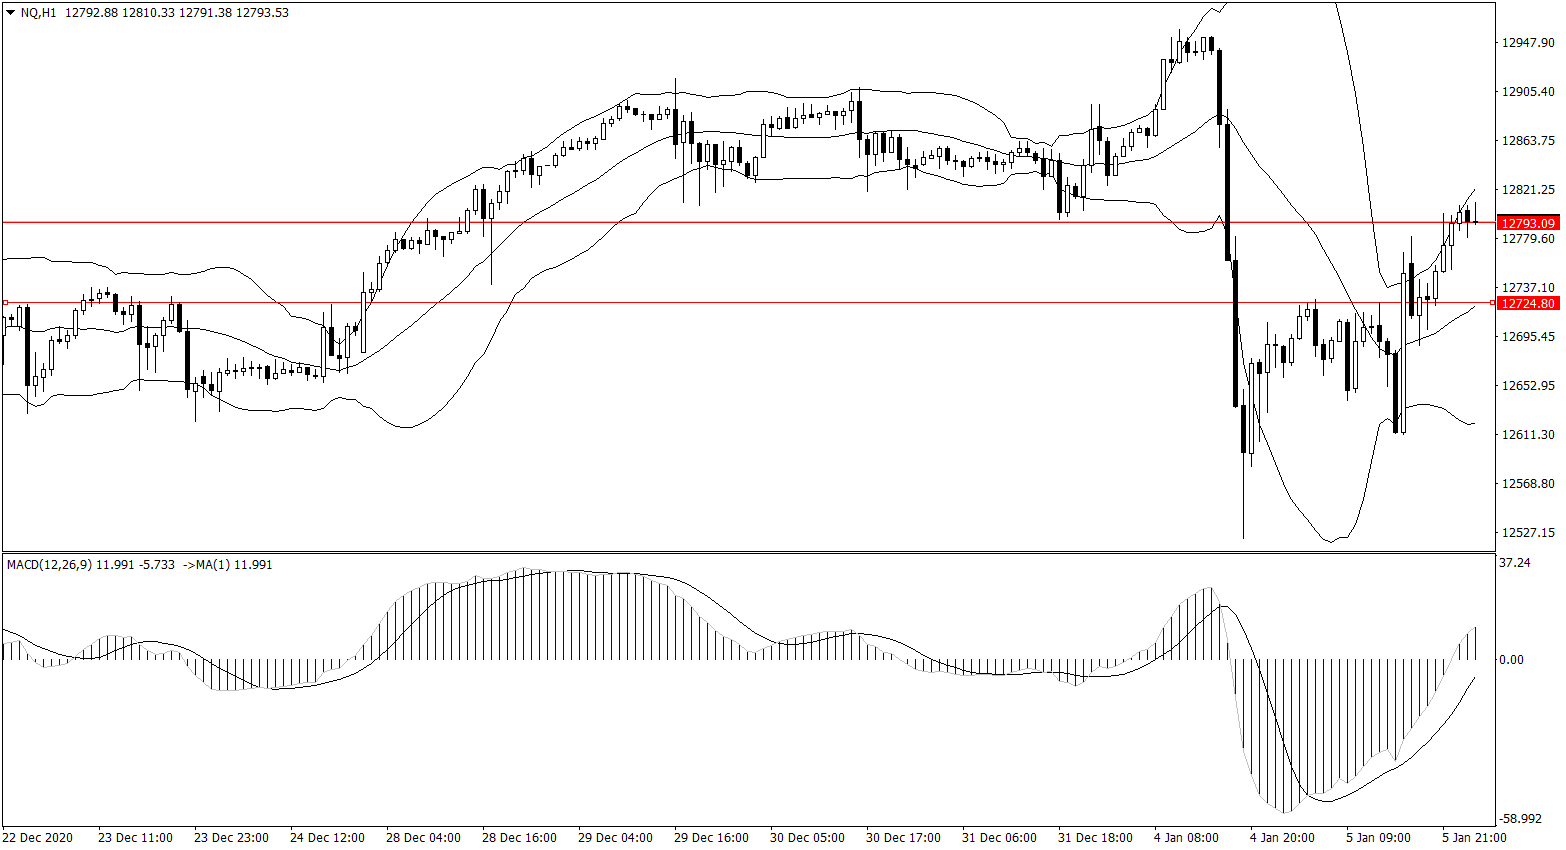Click the 12611.30 price axis label

1528,435
